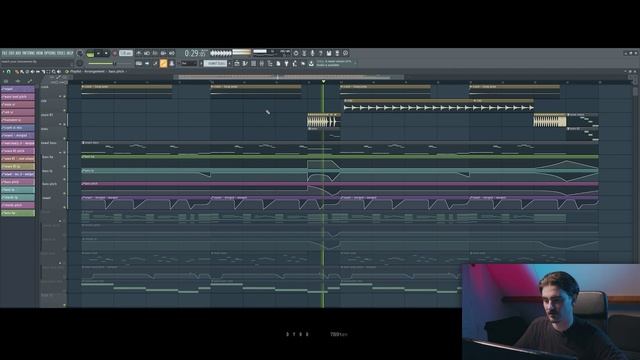Toggle the playlist magnet snap icon
The image size is (640, 360).
point(9,72)
